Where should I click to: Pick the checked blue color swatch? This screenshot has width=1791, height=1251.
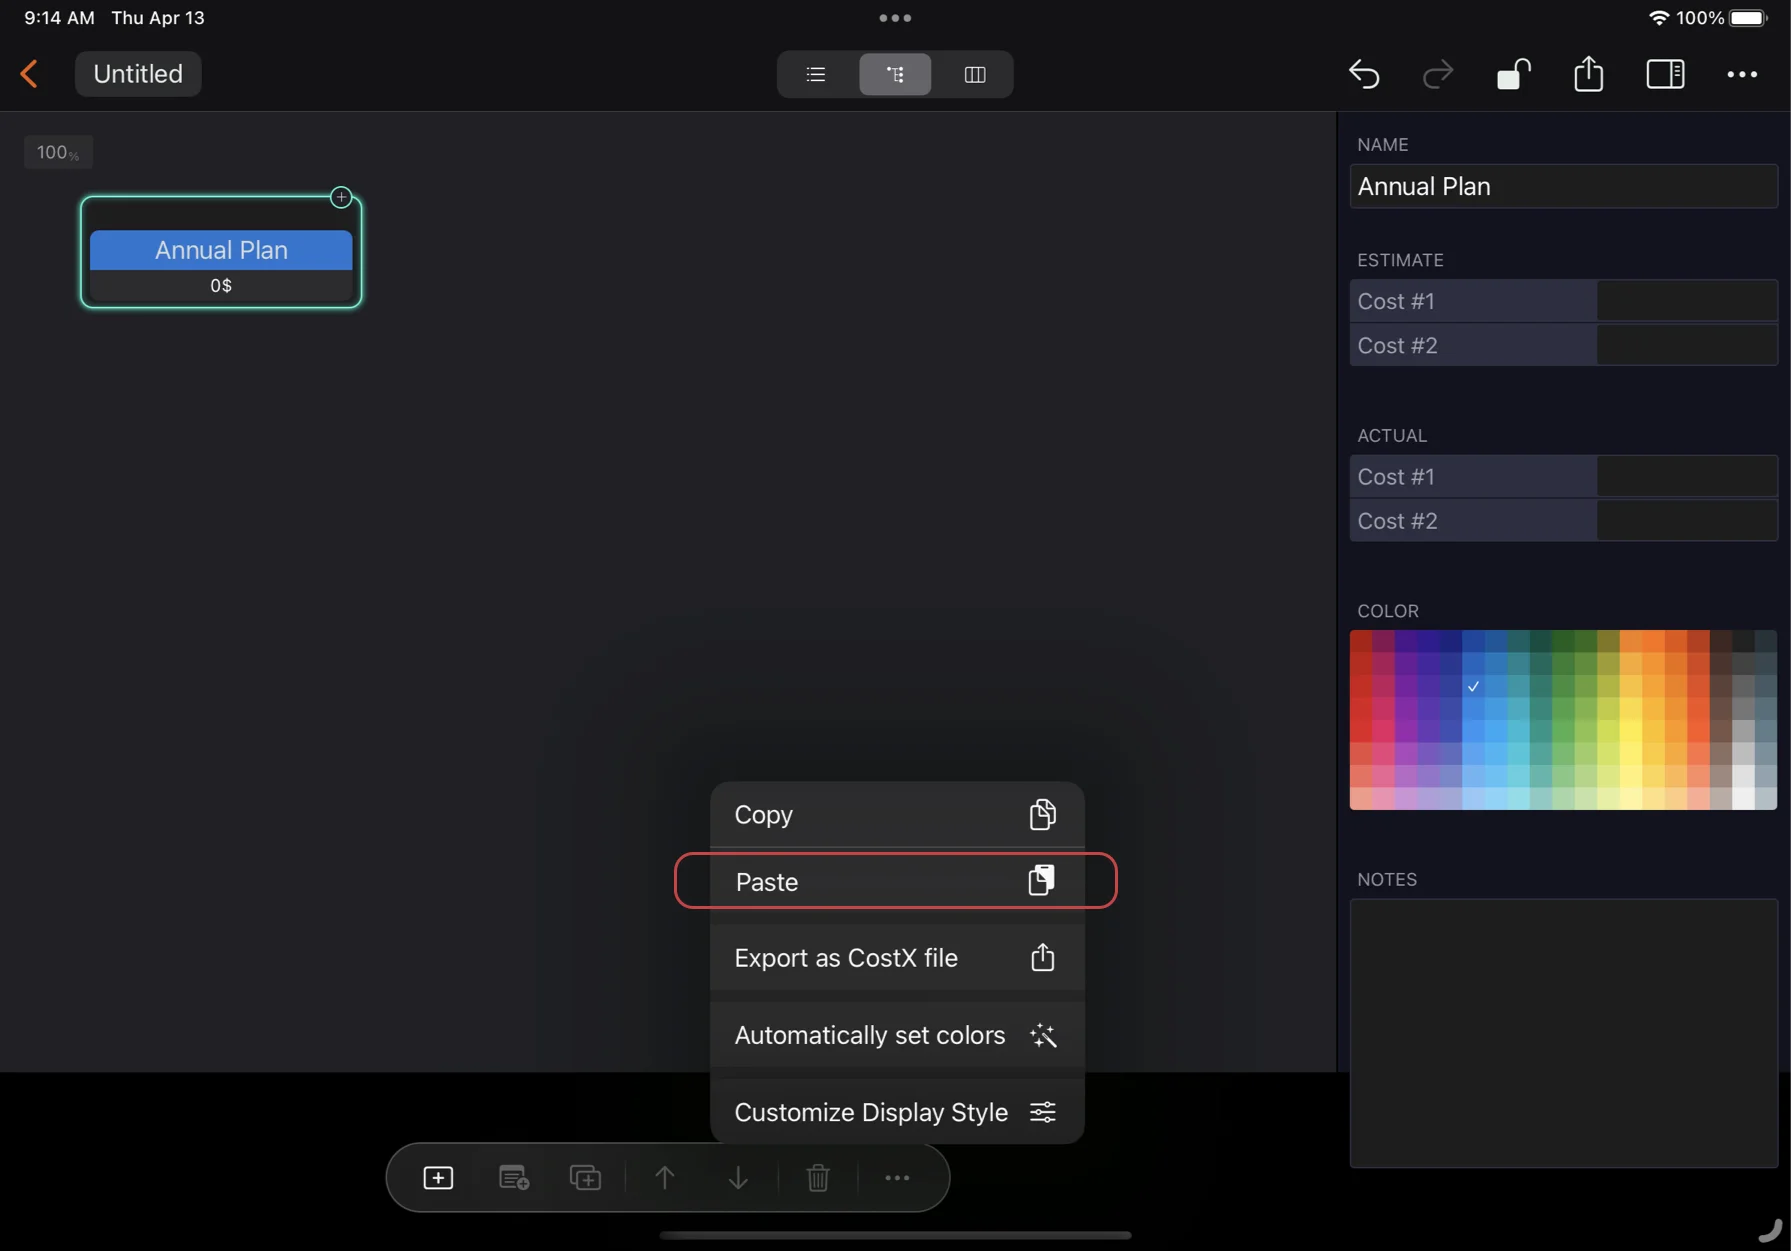coord(1473,686)
